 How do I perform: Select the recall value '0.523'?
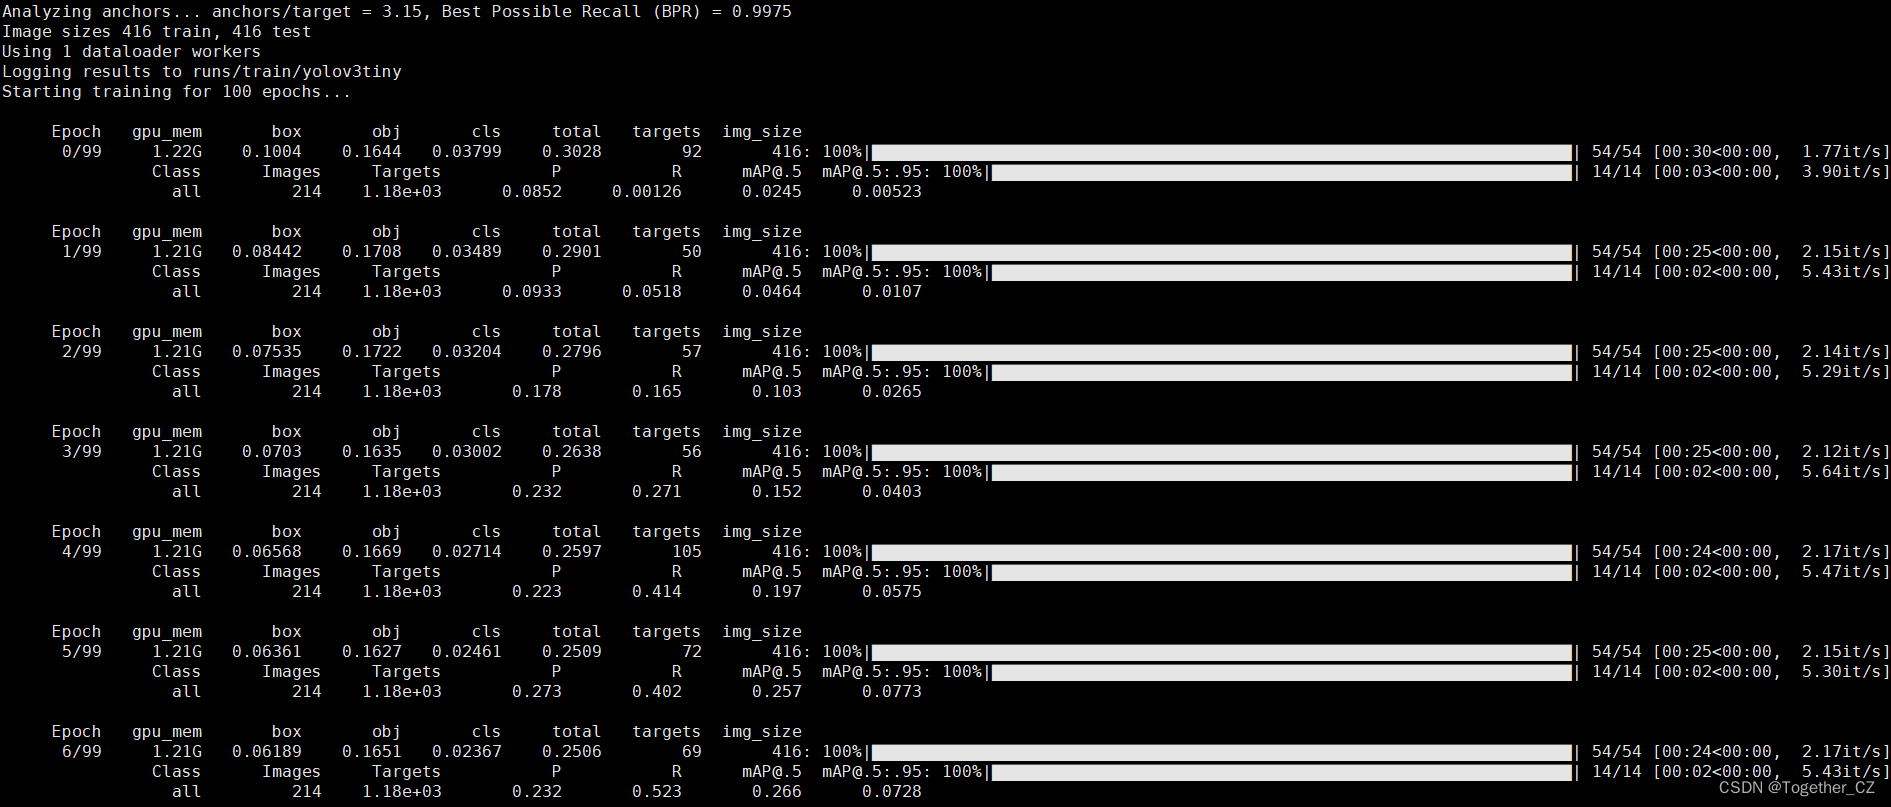657,792
